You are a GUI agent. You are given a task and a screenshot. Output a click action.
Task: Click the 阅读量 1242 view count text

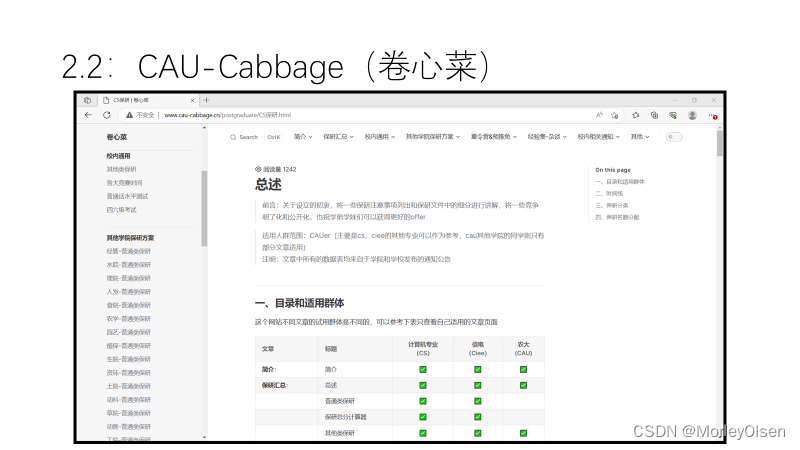[280, 169]
